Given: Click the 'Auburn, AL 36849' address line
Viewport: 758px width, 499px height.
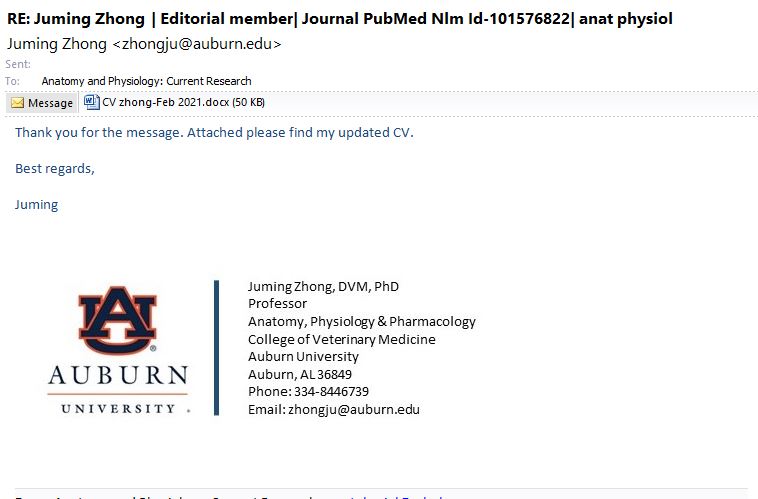Looking at the screenshot, I should pyautogui.click(x=300, y=374).
